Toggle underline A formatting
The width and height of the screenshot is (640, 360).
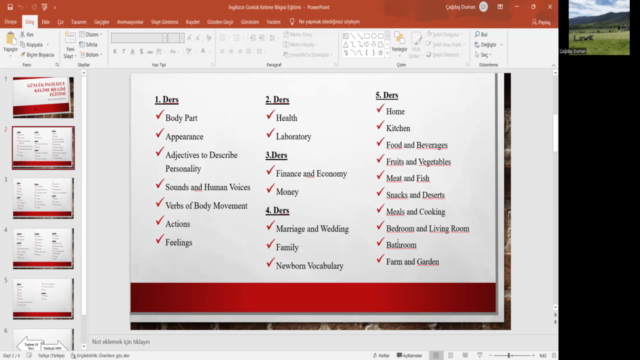click(x=132, y=51)
